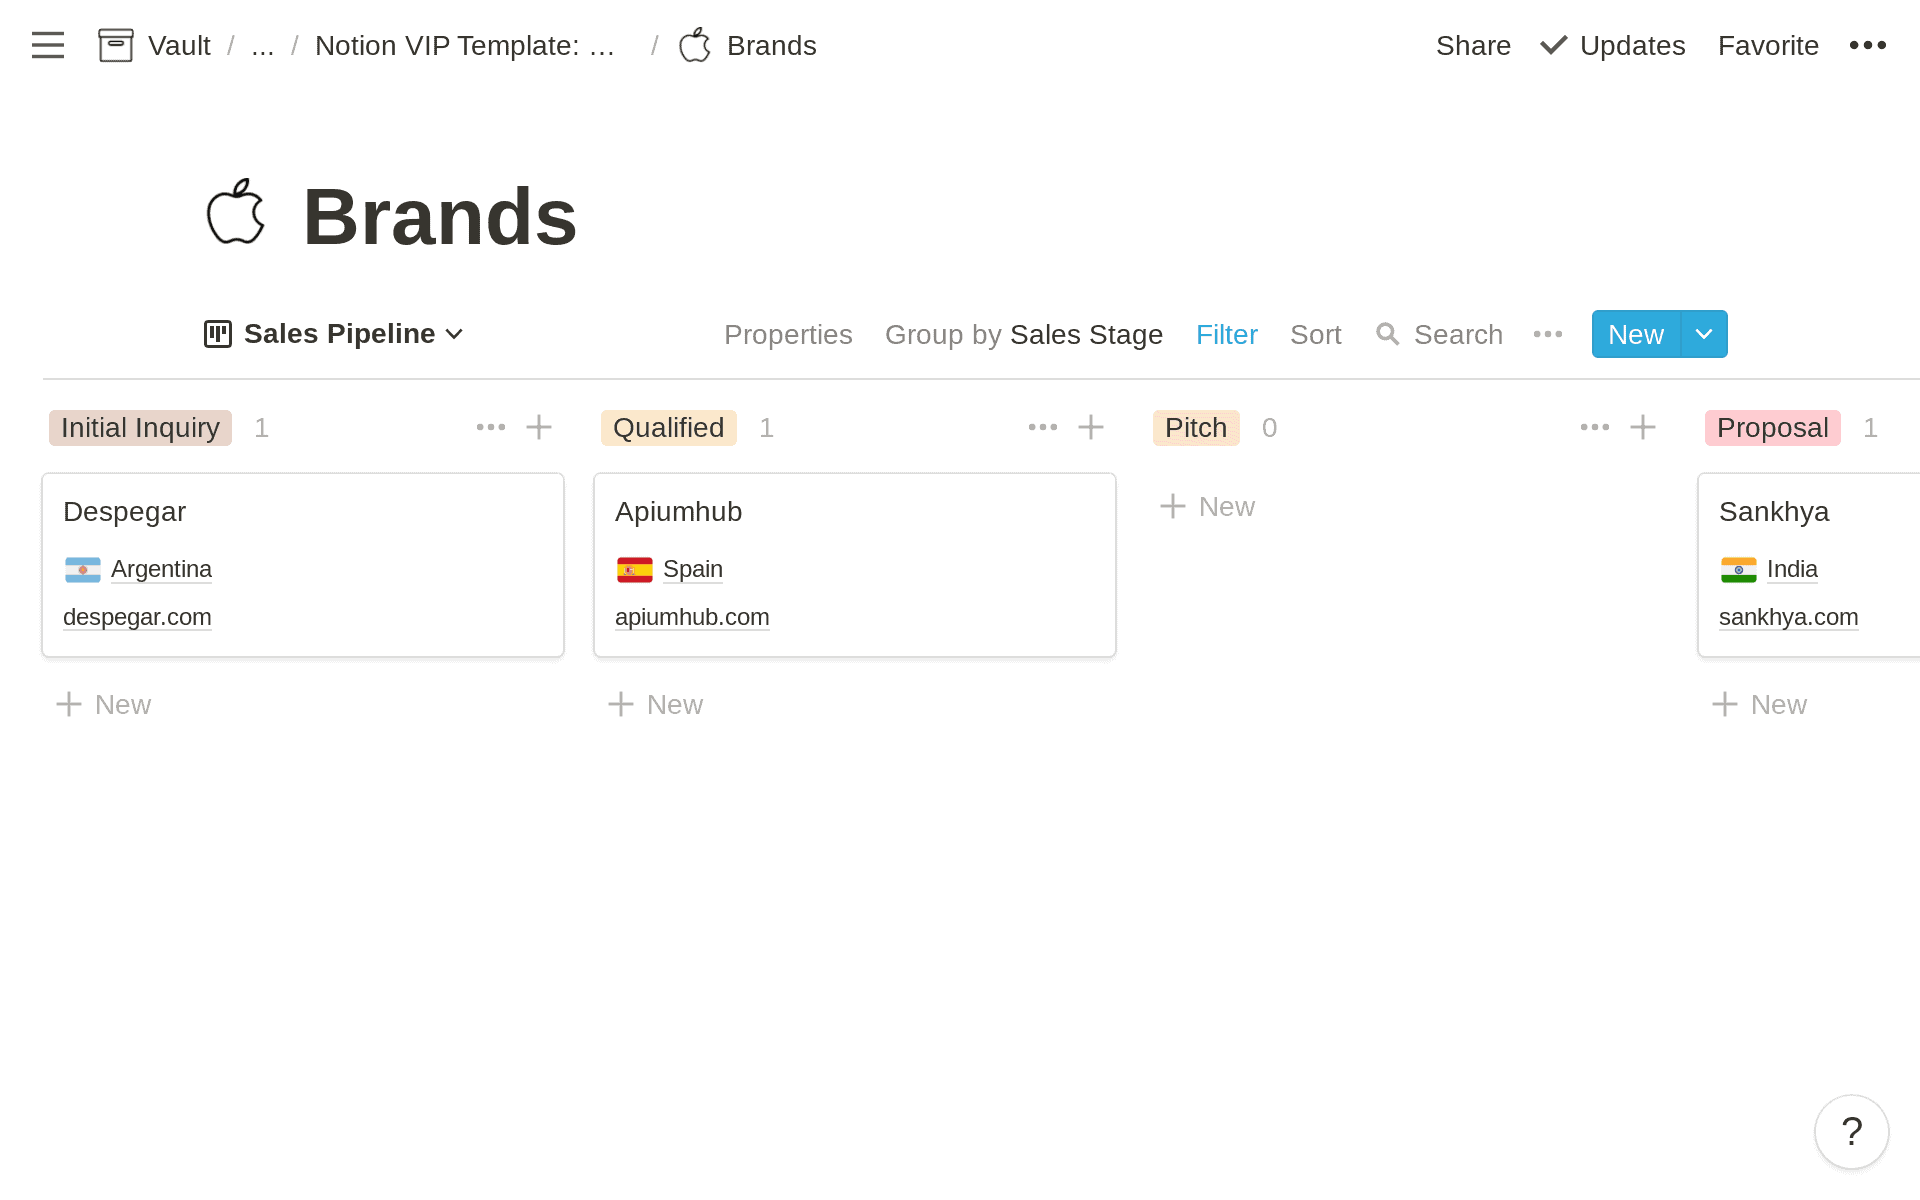The image size is (1920, 1200).
Task: Open the despegar.com link
Action: click(137, 617)
